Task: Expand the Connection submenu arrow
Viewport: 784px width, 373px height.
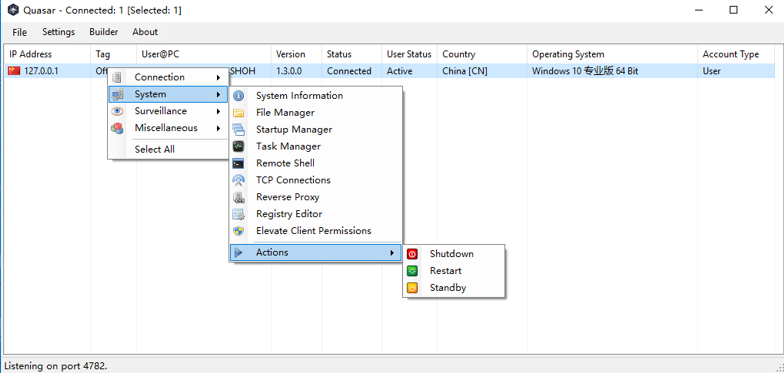Action: pos(218,78)
